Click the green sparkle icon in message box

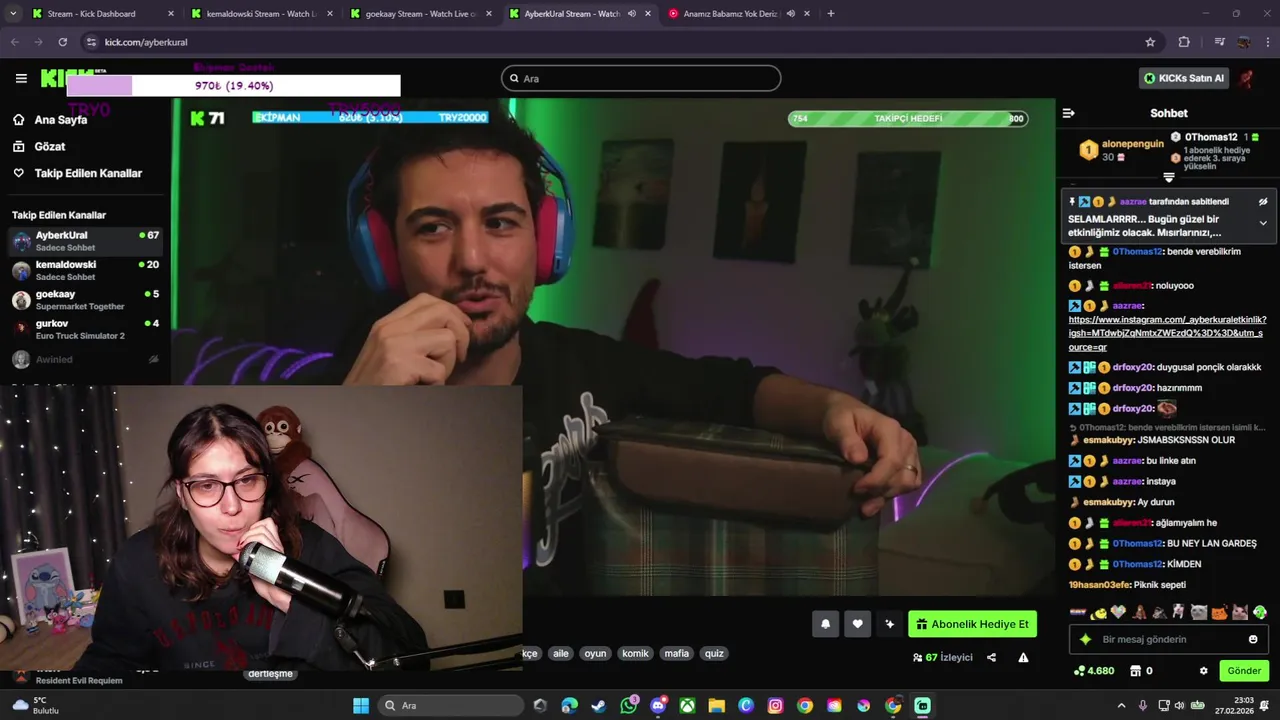point(1086,639)
